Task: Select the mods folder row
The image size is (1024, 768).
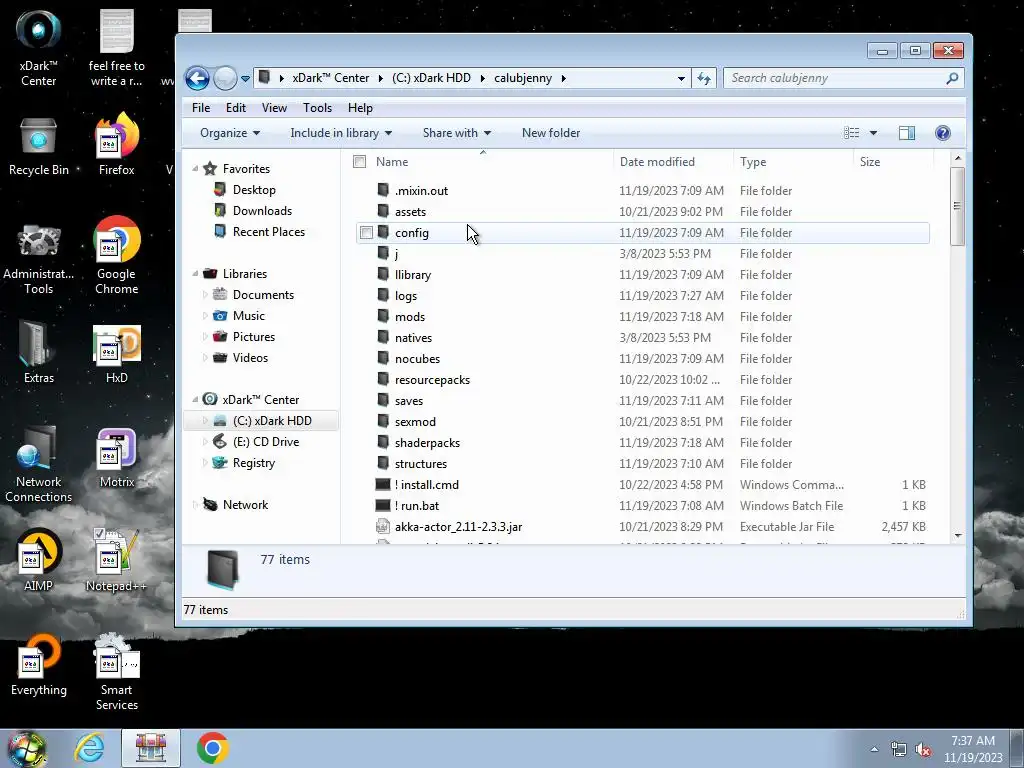Action: [643, 317]
